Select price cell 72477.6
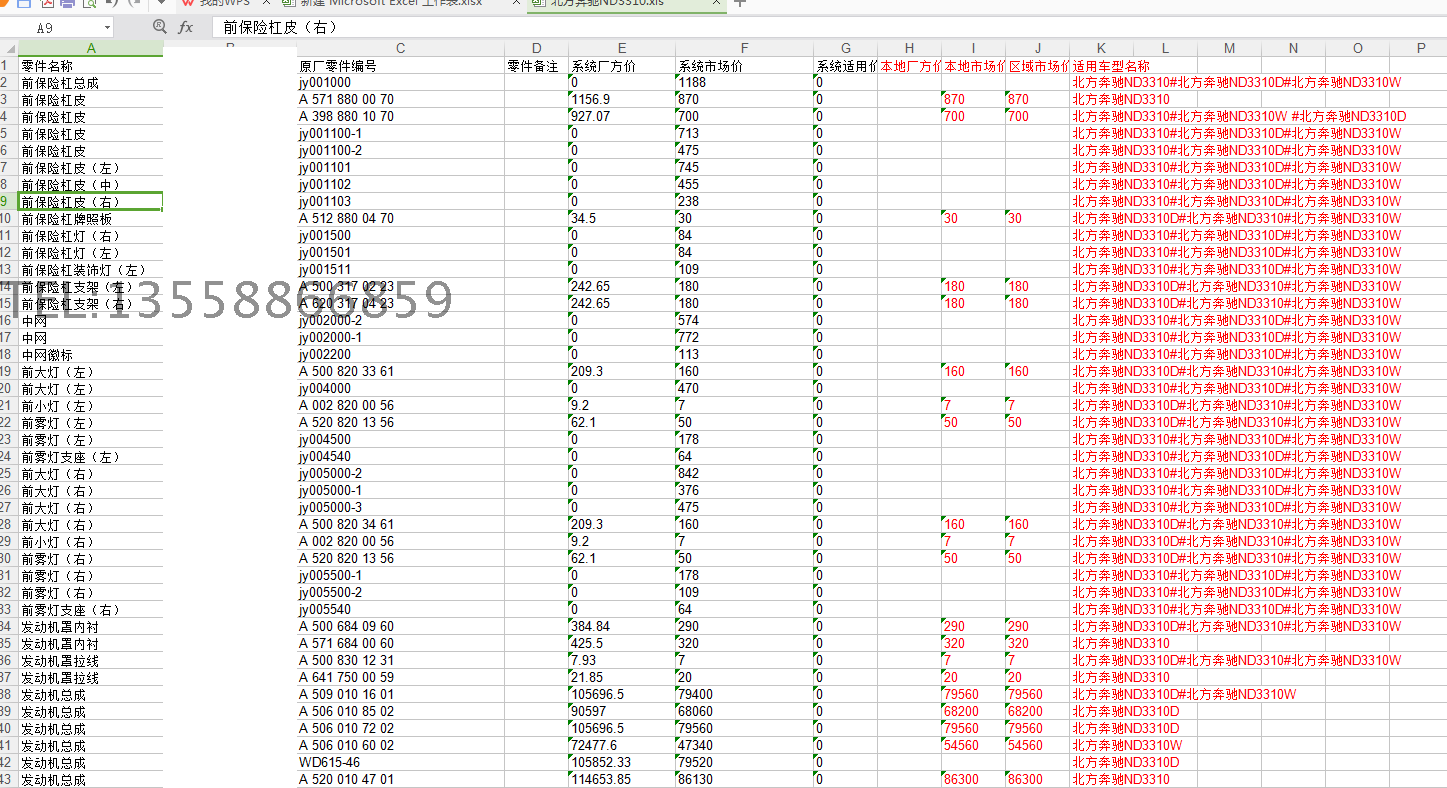The height and width of the screenshot is (788, 1447). click(621, 746)
